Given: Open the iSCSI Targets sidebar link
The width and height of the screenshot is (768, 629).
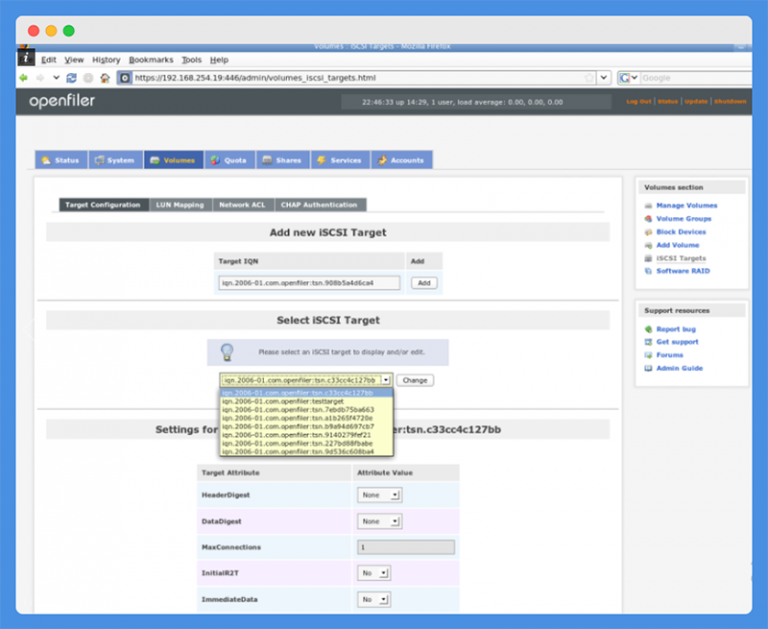Looking at the screenshot, I should pos(681,258).
